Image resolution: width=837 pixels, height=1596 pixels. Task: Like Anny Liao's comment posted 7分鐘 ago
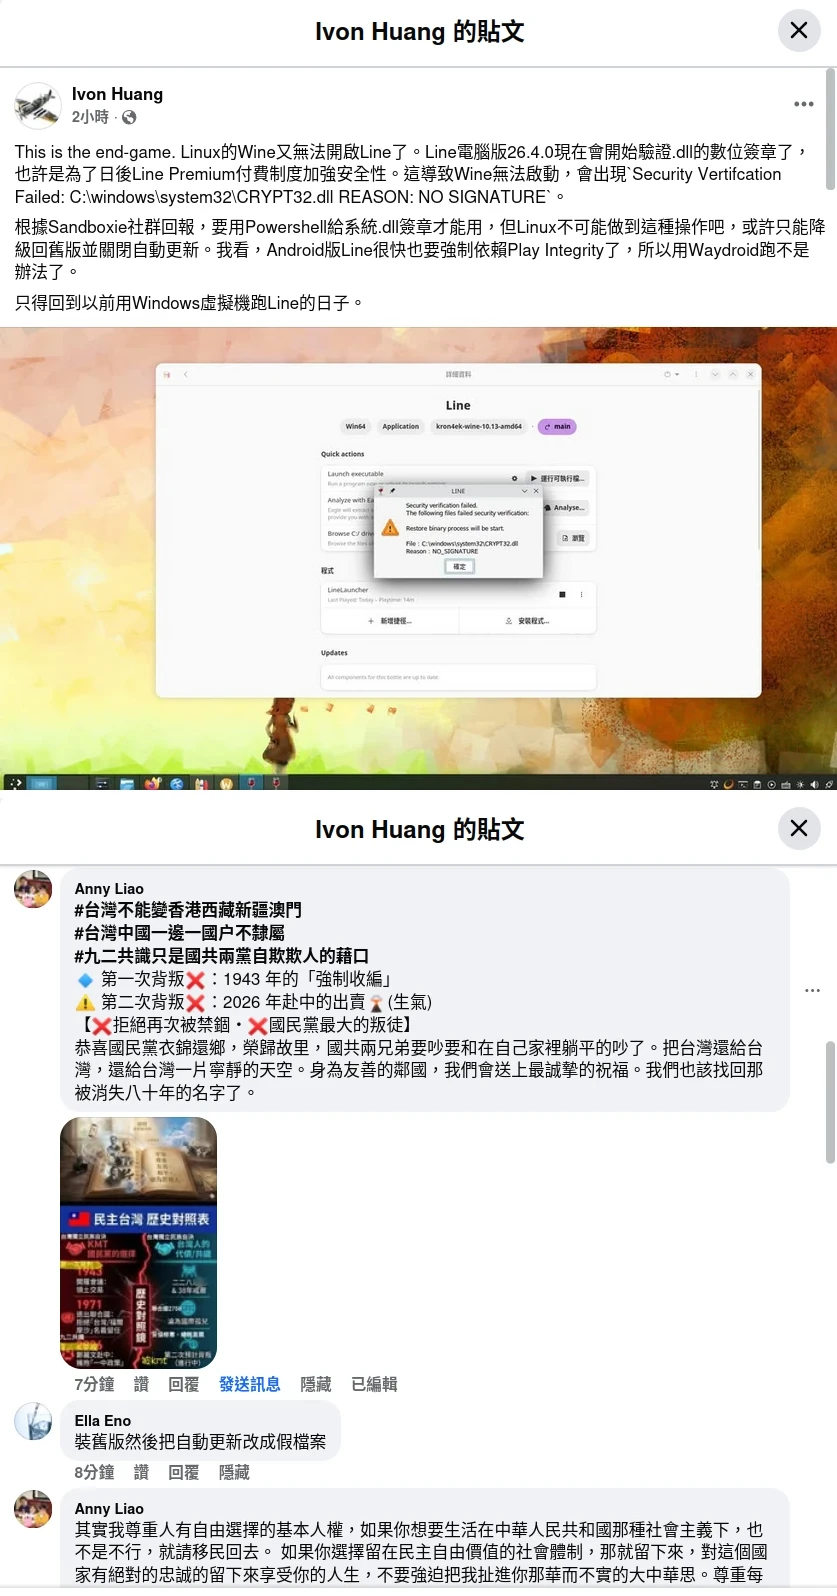pos(141,1384)
